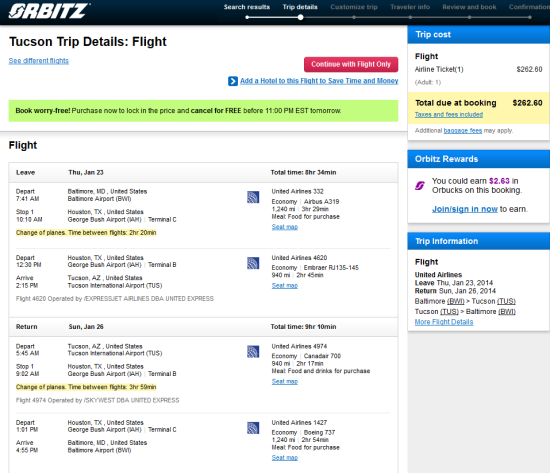Screen dimensions: 550x473
Task: Expand More Flight Details
Action: point(444,322)
